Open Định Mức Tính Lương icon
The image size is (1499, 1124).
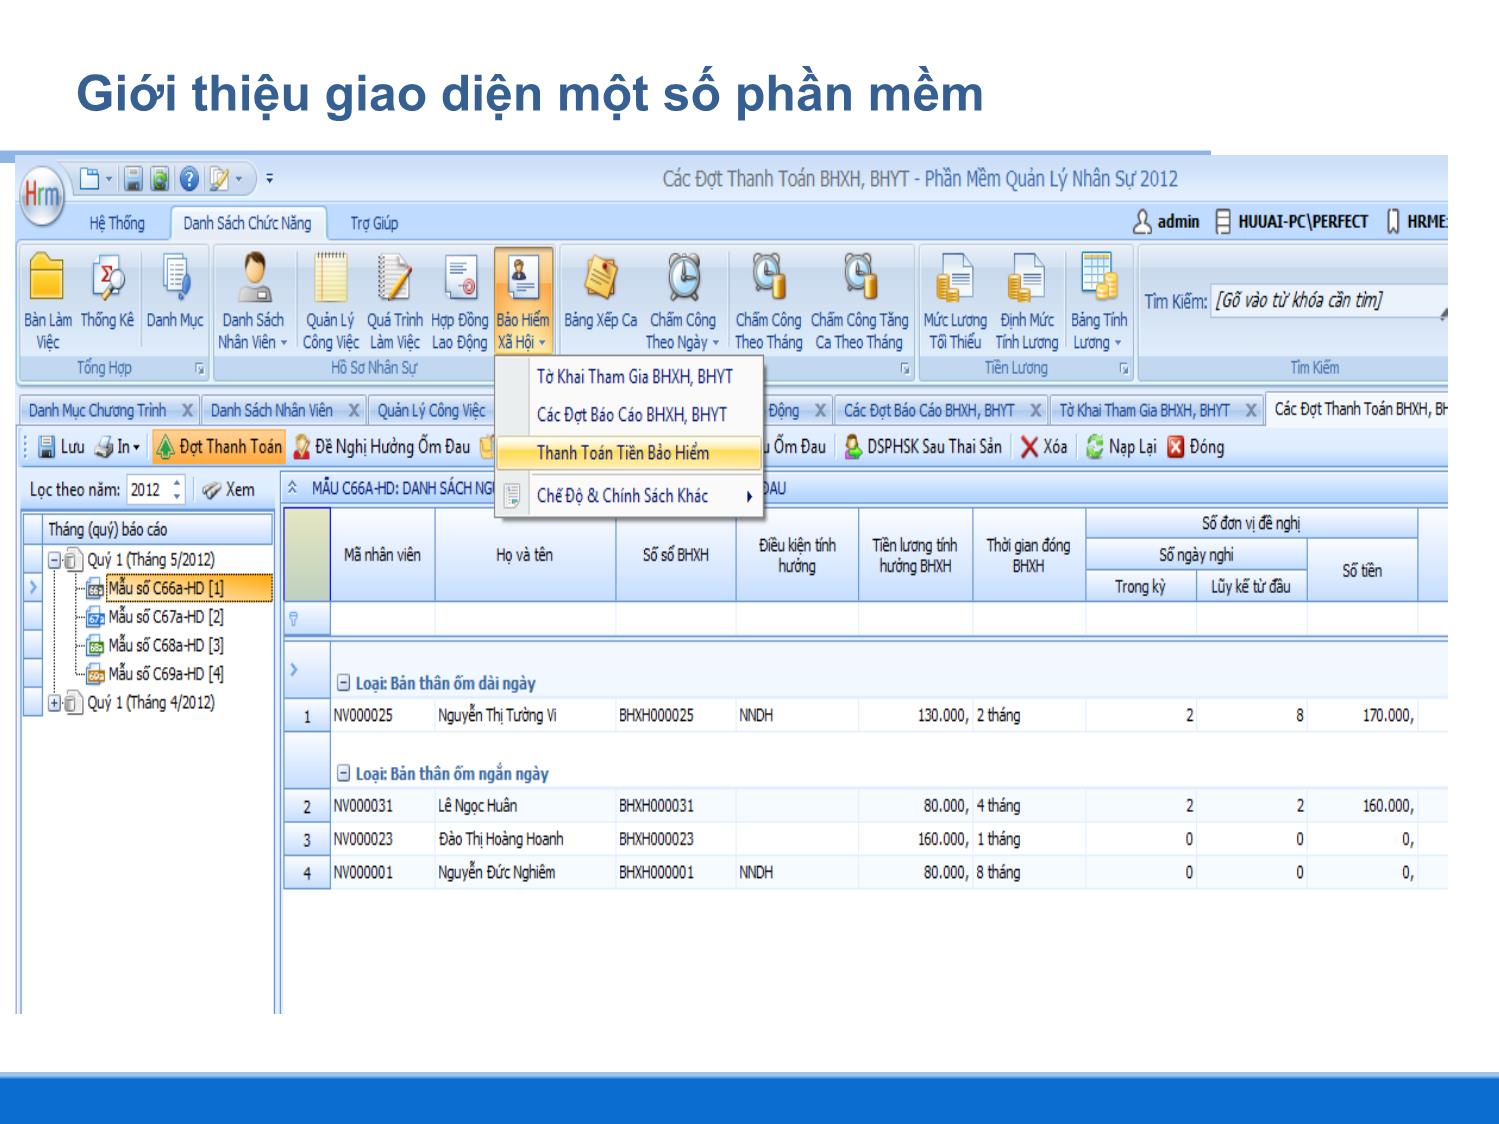[x=1026, y=300]
